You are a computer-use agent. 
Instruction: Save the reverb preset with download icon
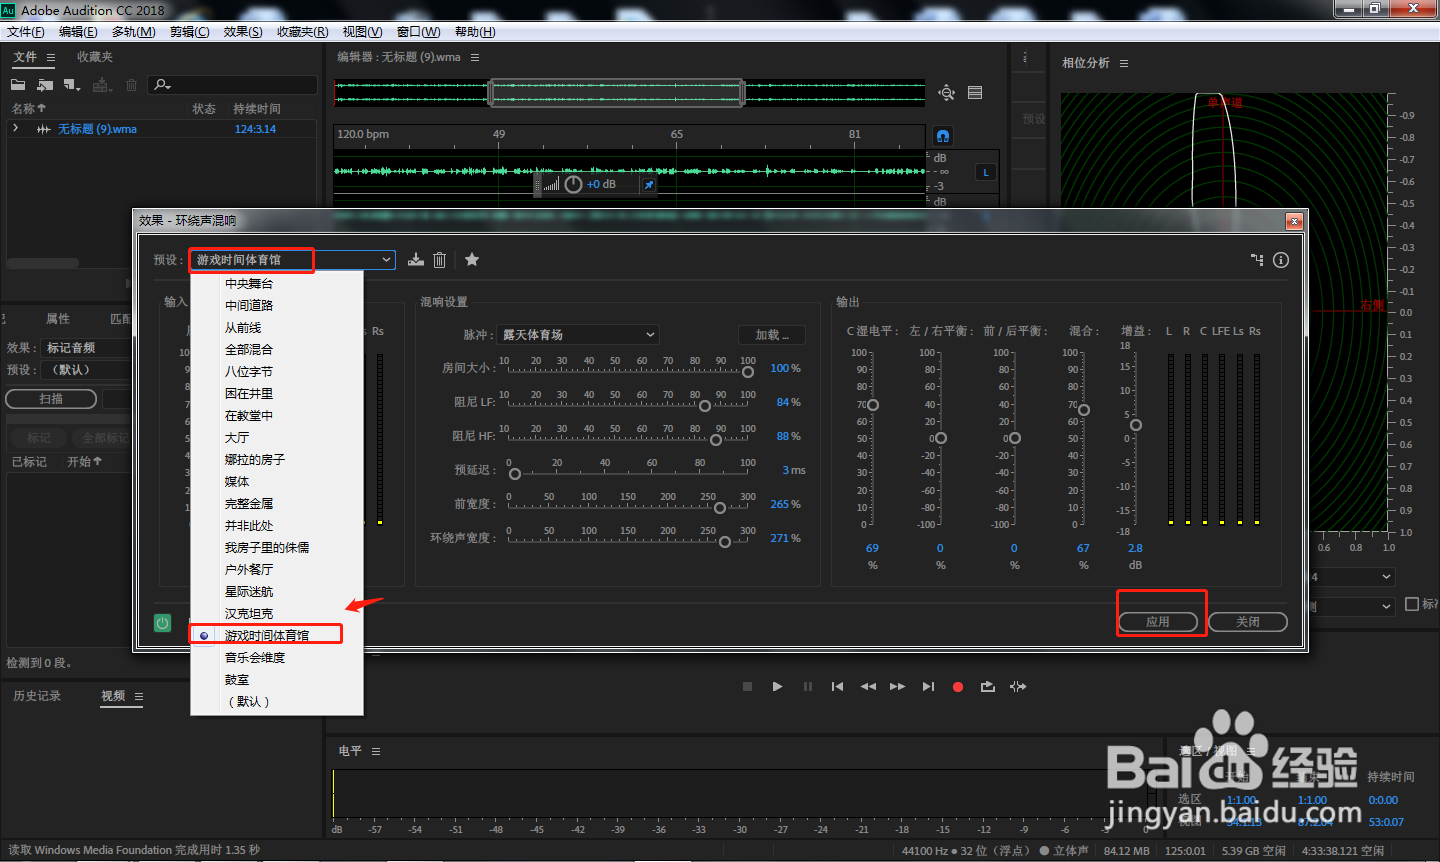[x=416, y=260]
